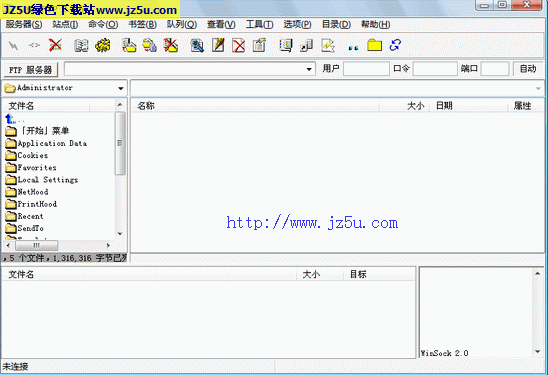Screen dimensions: 548x375
Task: Open the 选项(P) menu
Action: pos(297,24)
